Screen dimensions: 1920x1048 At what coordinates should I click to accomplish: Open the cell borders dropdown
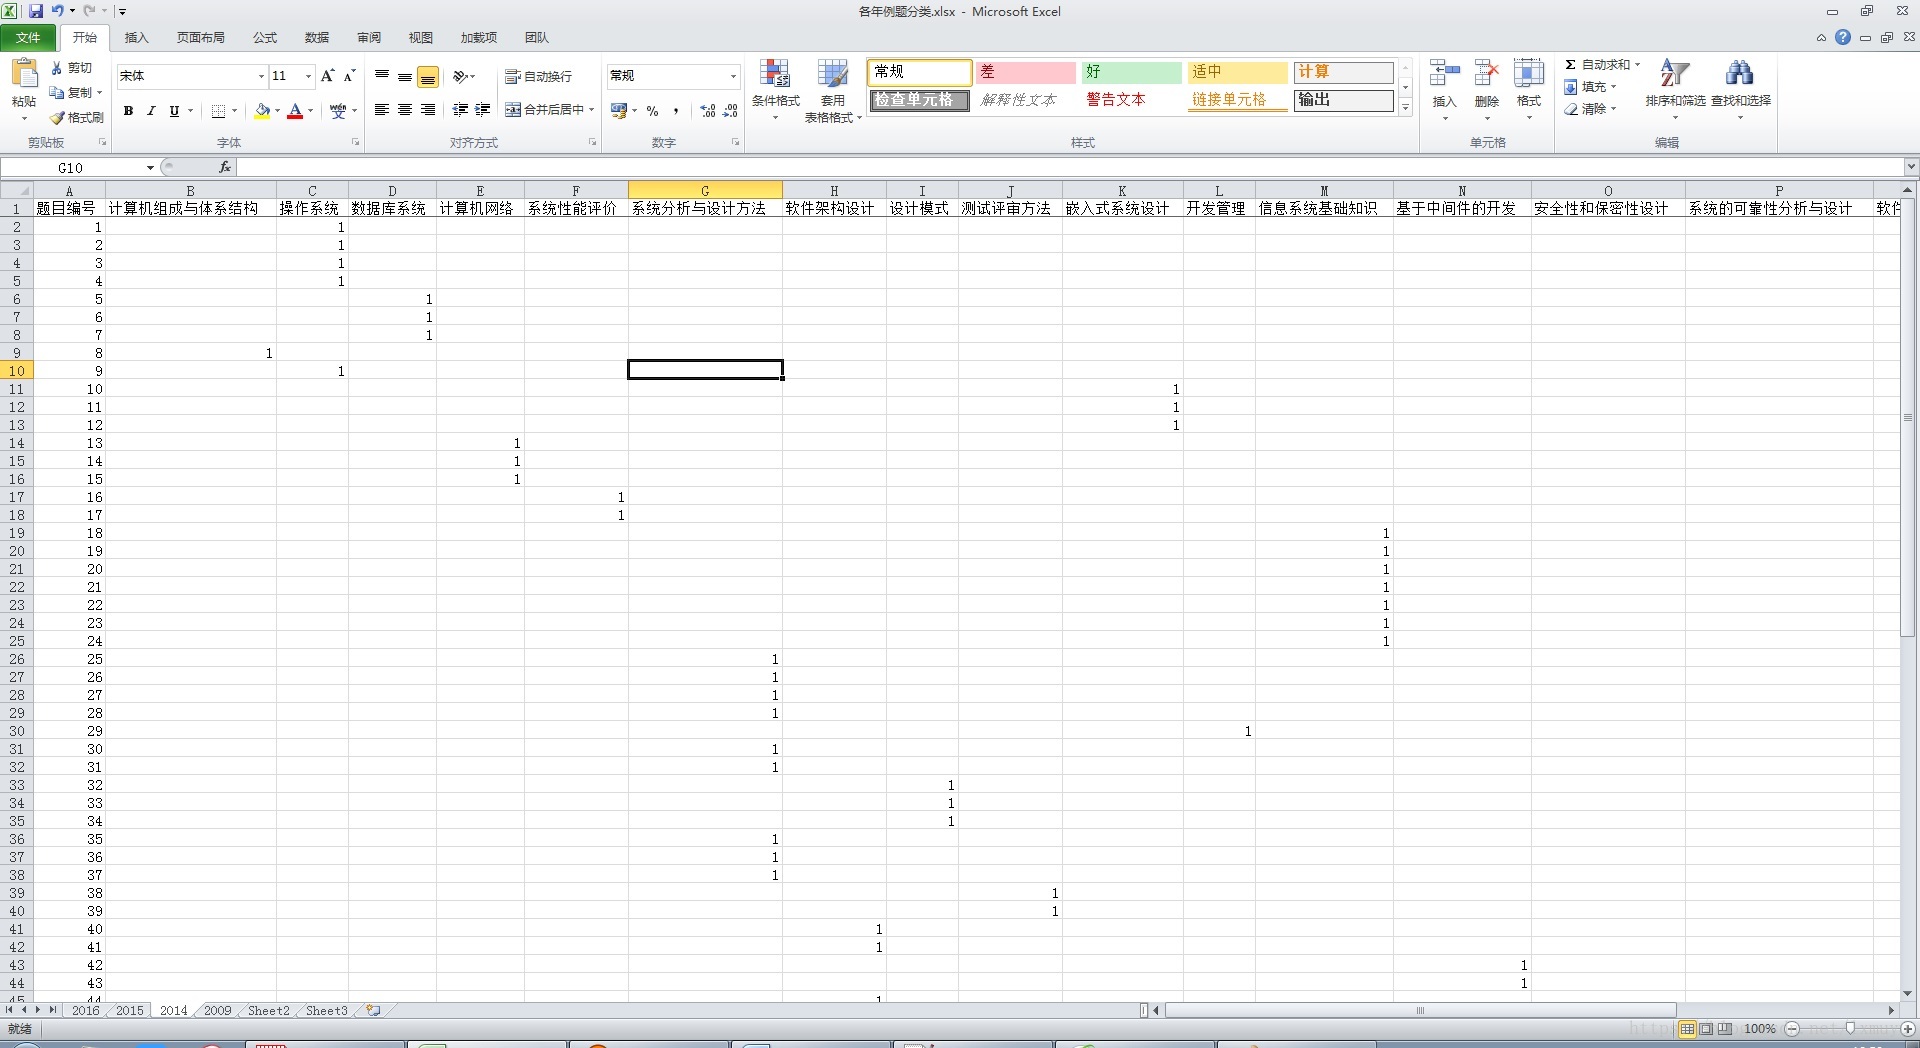pyautogui.click(x=234, y=111)
